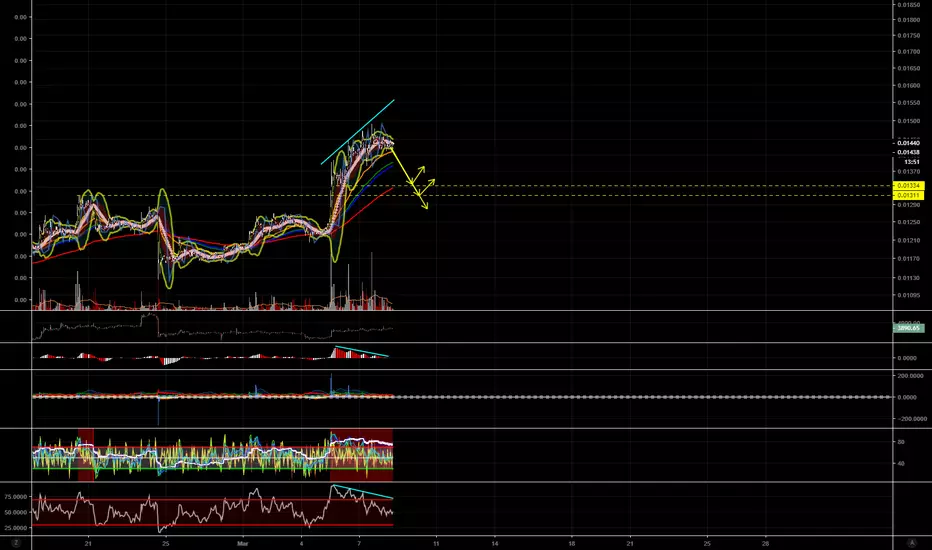
Task: Click the 13:51 countdown label on price axis
Action: coord(912,162)
